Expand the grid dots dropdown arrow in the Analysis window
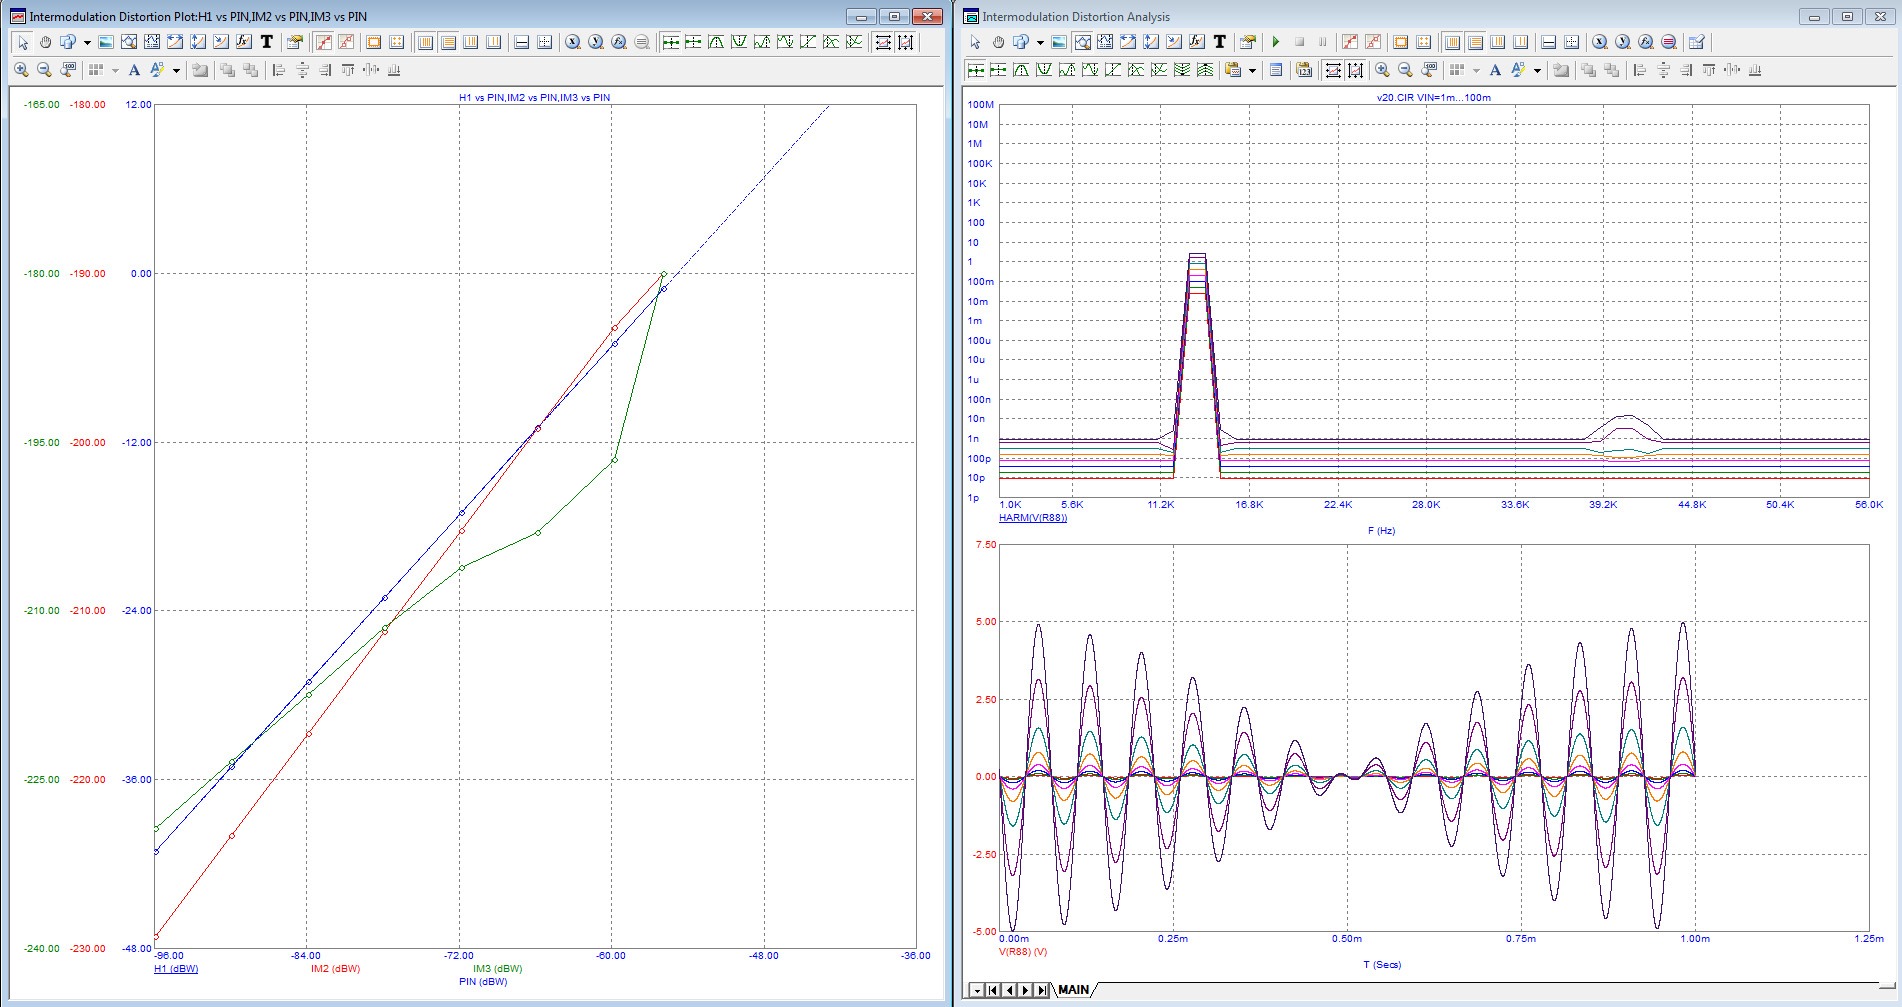This screenshot has height=1007, width=1902. [1476, 70]
